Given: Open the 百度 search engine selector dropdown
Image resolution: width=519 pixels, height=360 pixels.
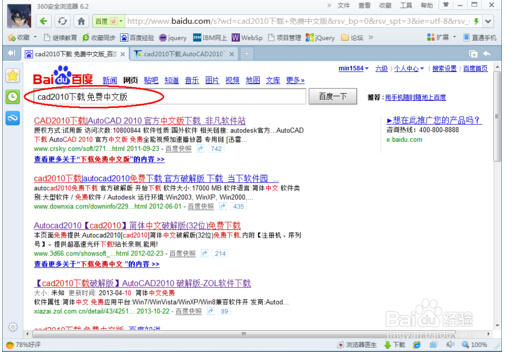Looking at the screenshot, I should pyautogui.click(x=108, y=21).
